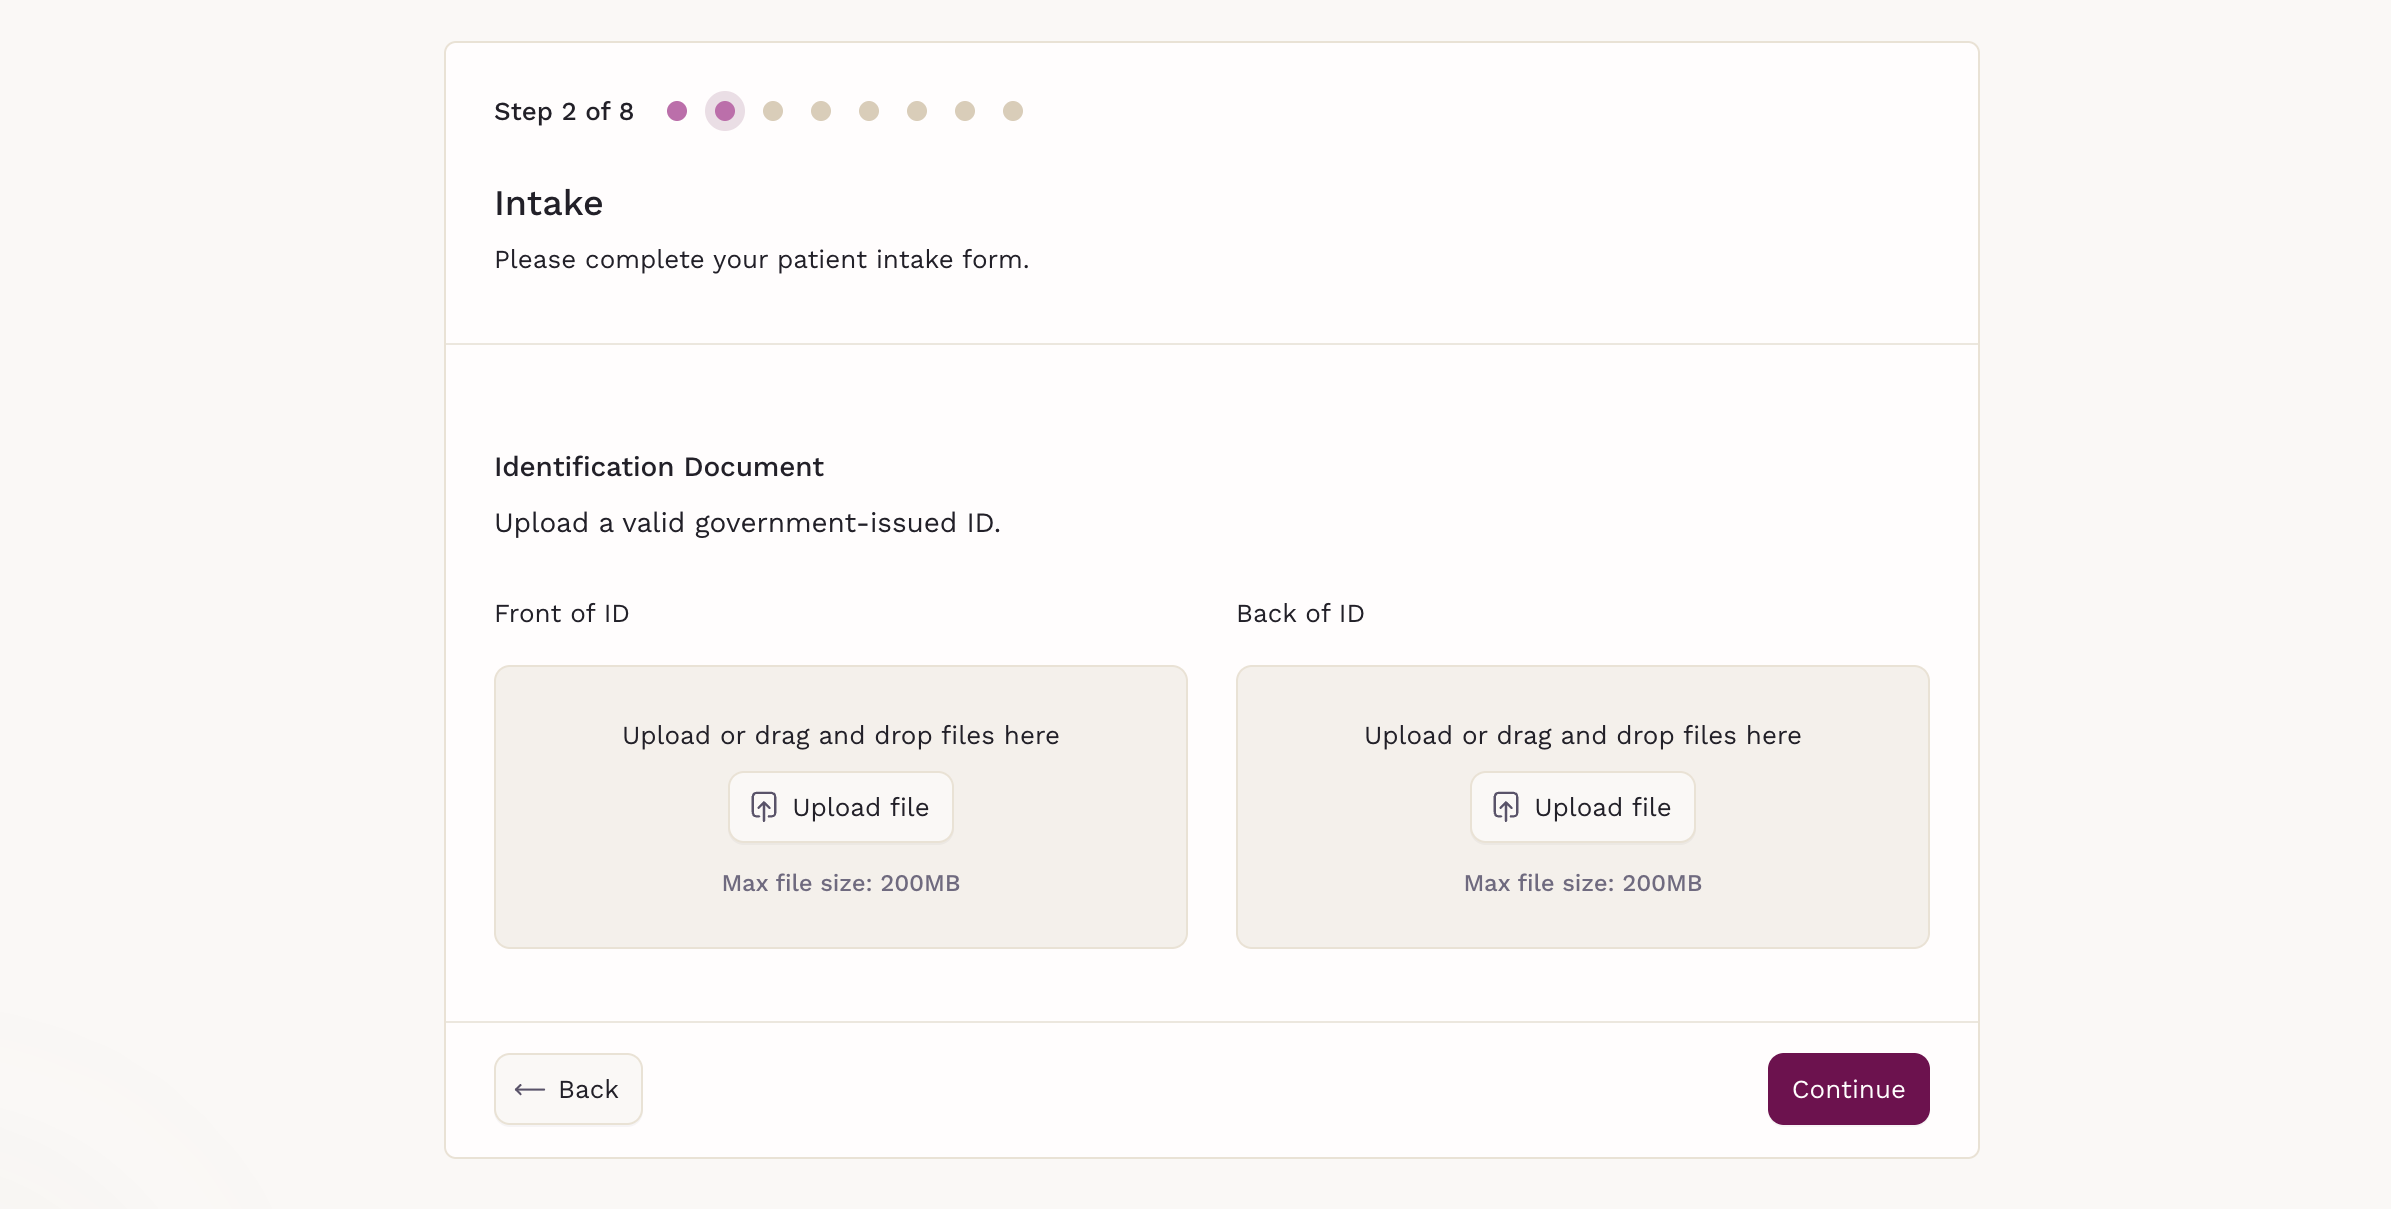Click drag-and-drop text in Back of ID zone
2391x1209 pixels.
1582,735
